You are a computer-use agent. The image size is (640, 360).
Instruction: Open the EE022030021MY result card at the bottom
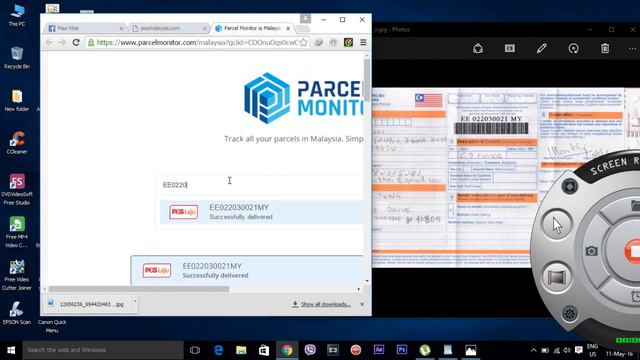coord(247,270)
